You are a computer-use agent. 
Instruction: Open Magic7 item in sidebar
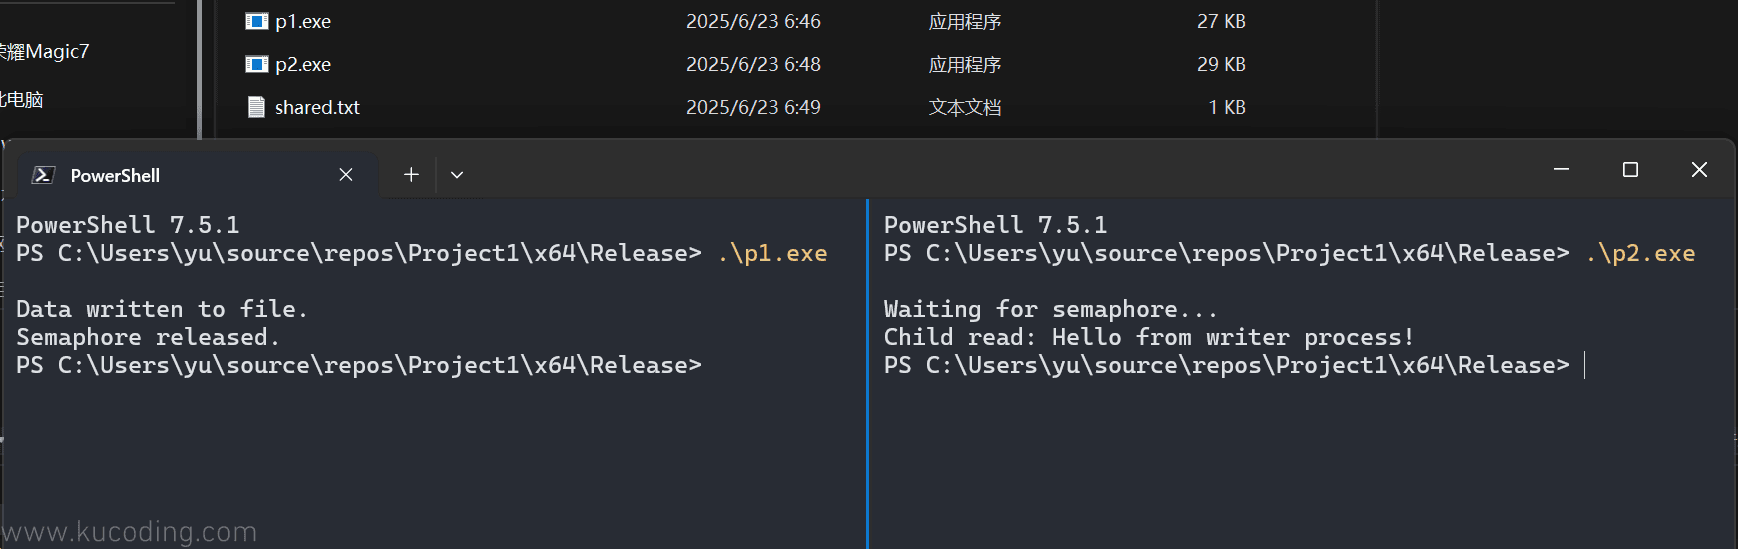point(45,51)
